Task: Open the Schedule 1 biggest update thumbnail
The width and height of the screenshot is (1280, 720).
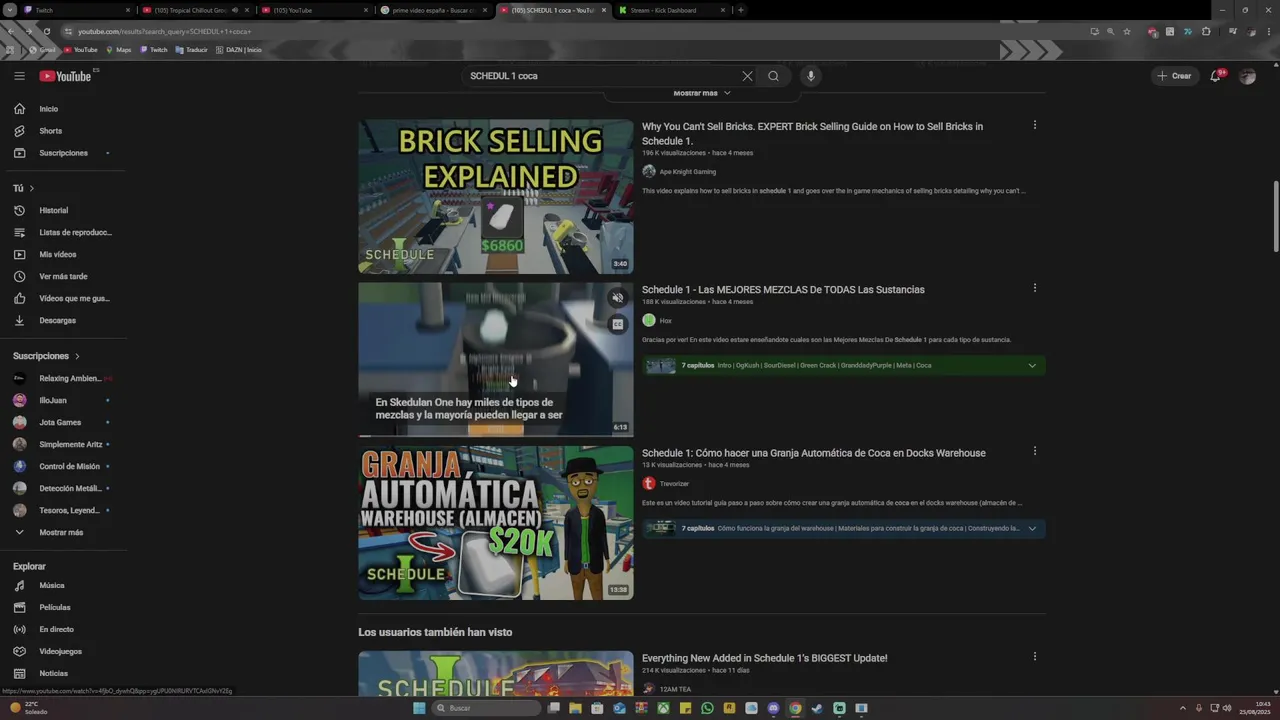Action: [x=496, y=674]
